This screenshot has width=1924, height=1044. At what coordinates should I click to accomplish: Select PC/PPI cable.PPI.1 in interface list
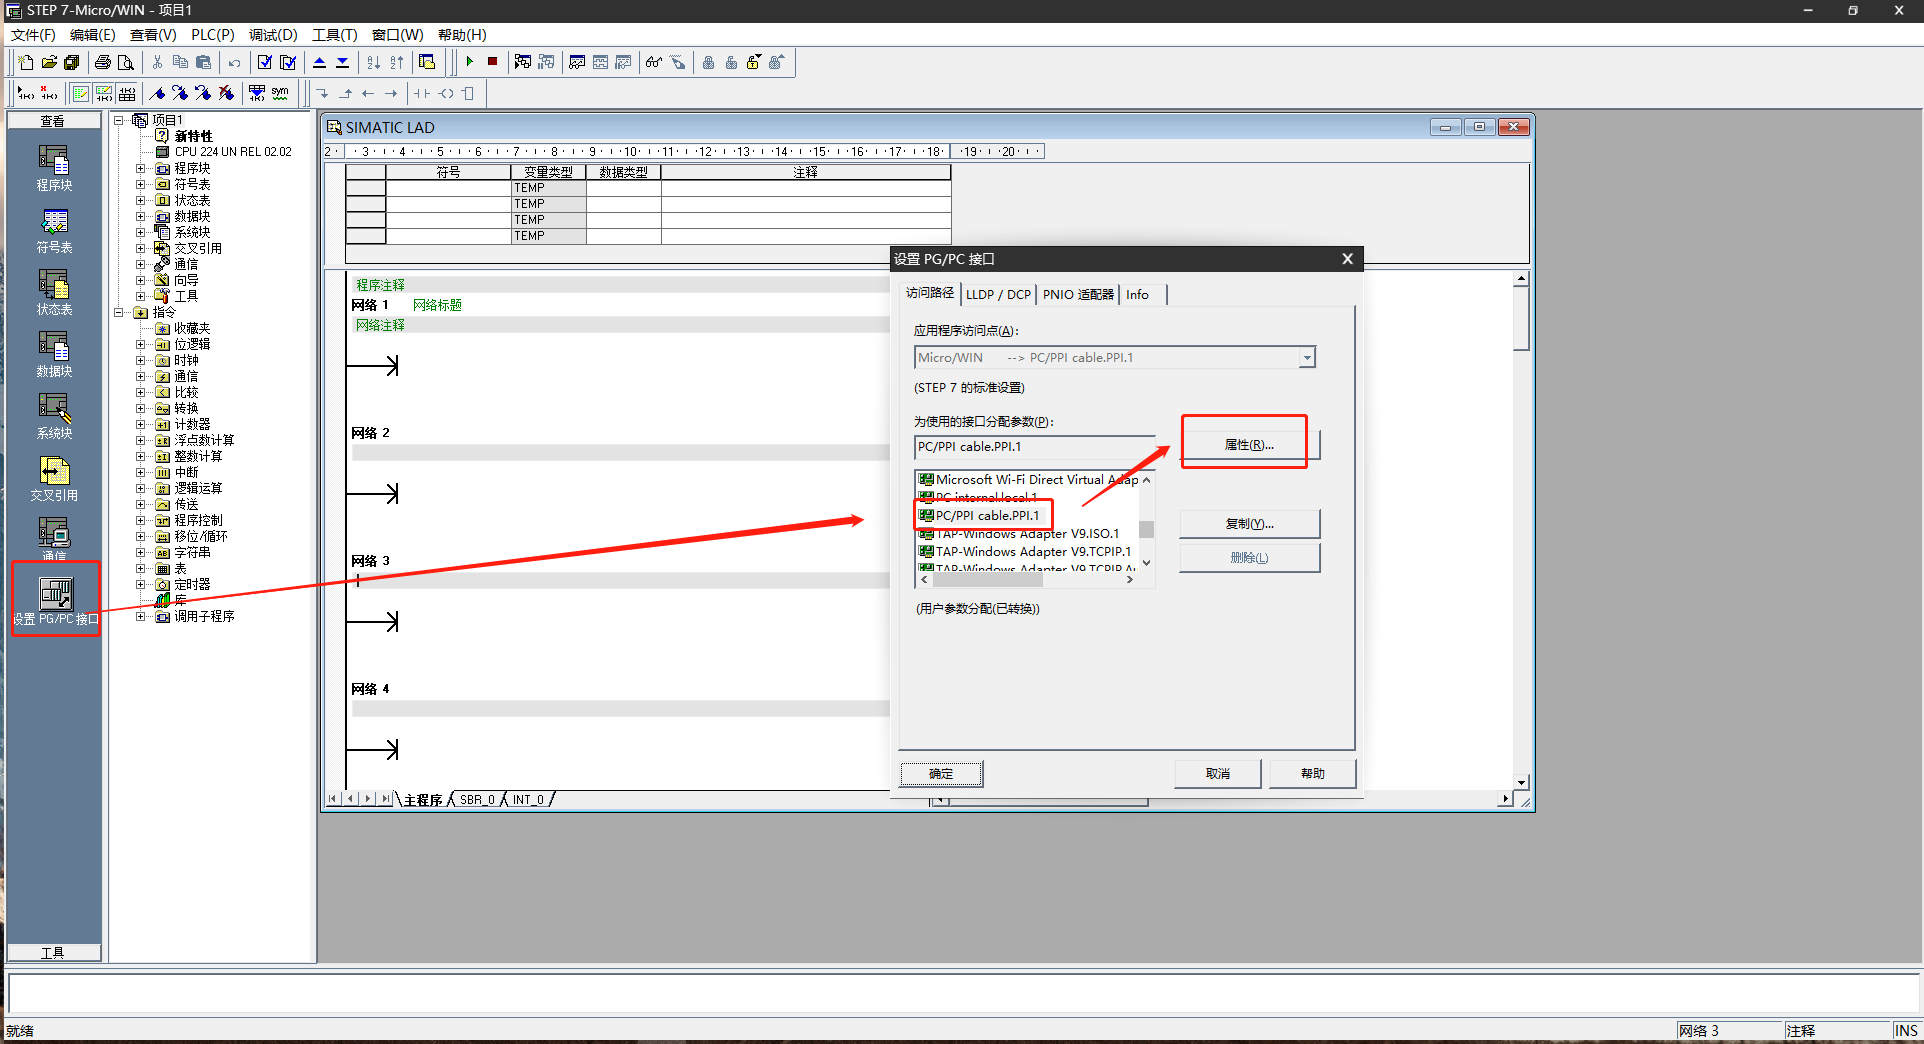pos(986,516)
